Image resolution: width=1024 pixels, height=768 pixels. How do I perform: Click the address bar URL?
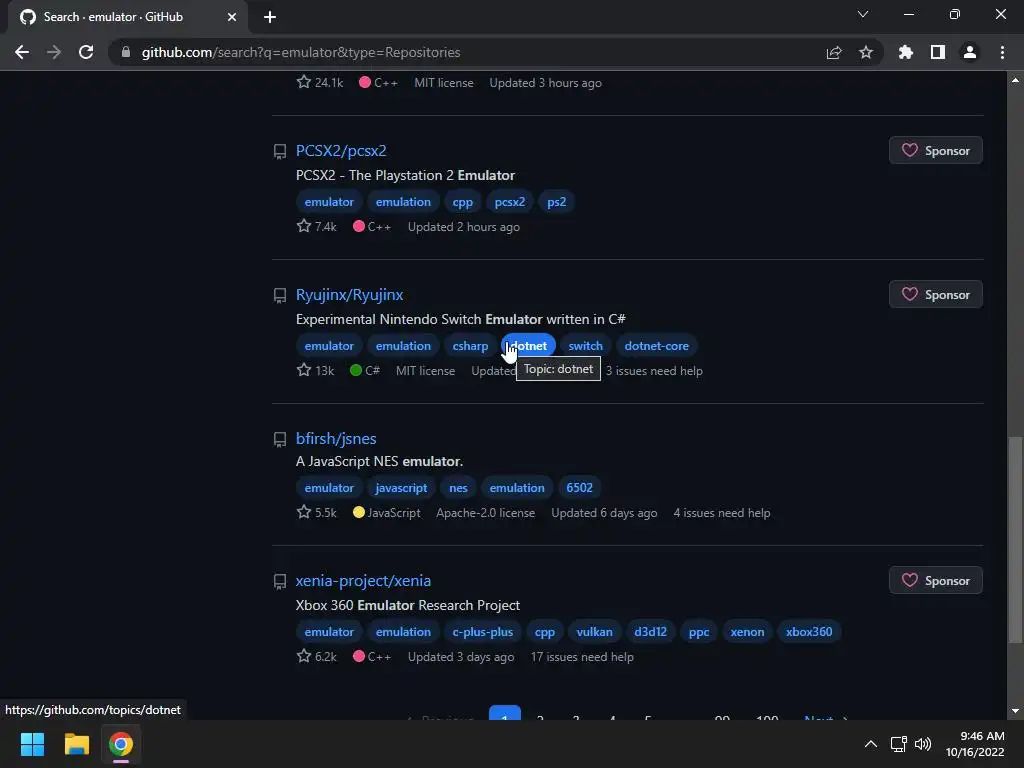point(300,52)
